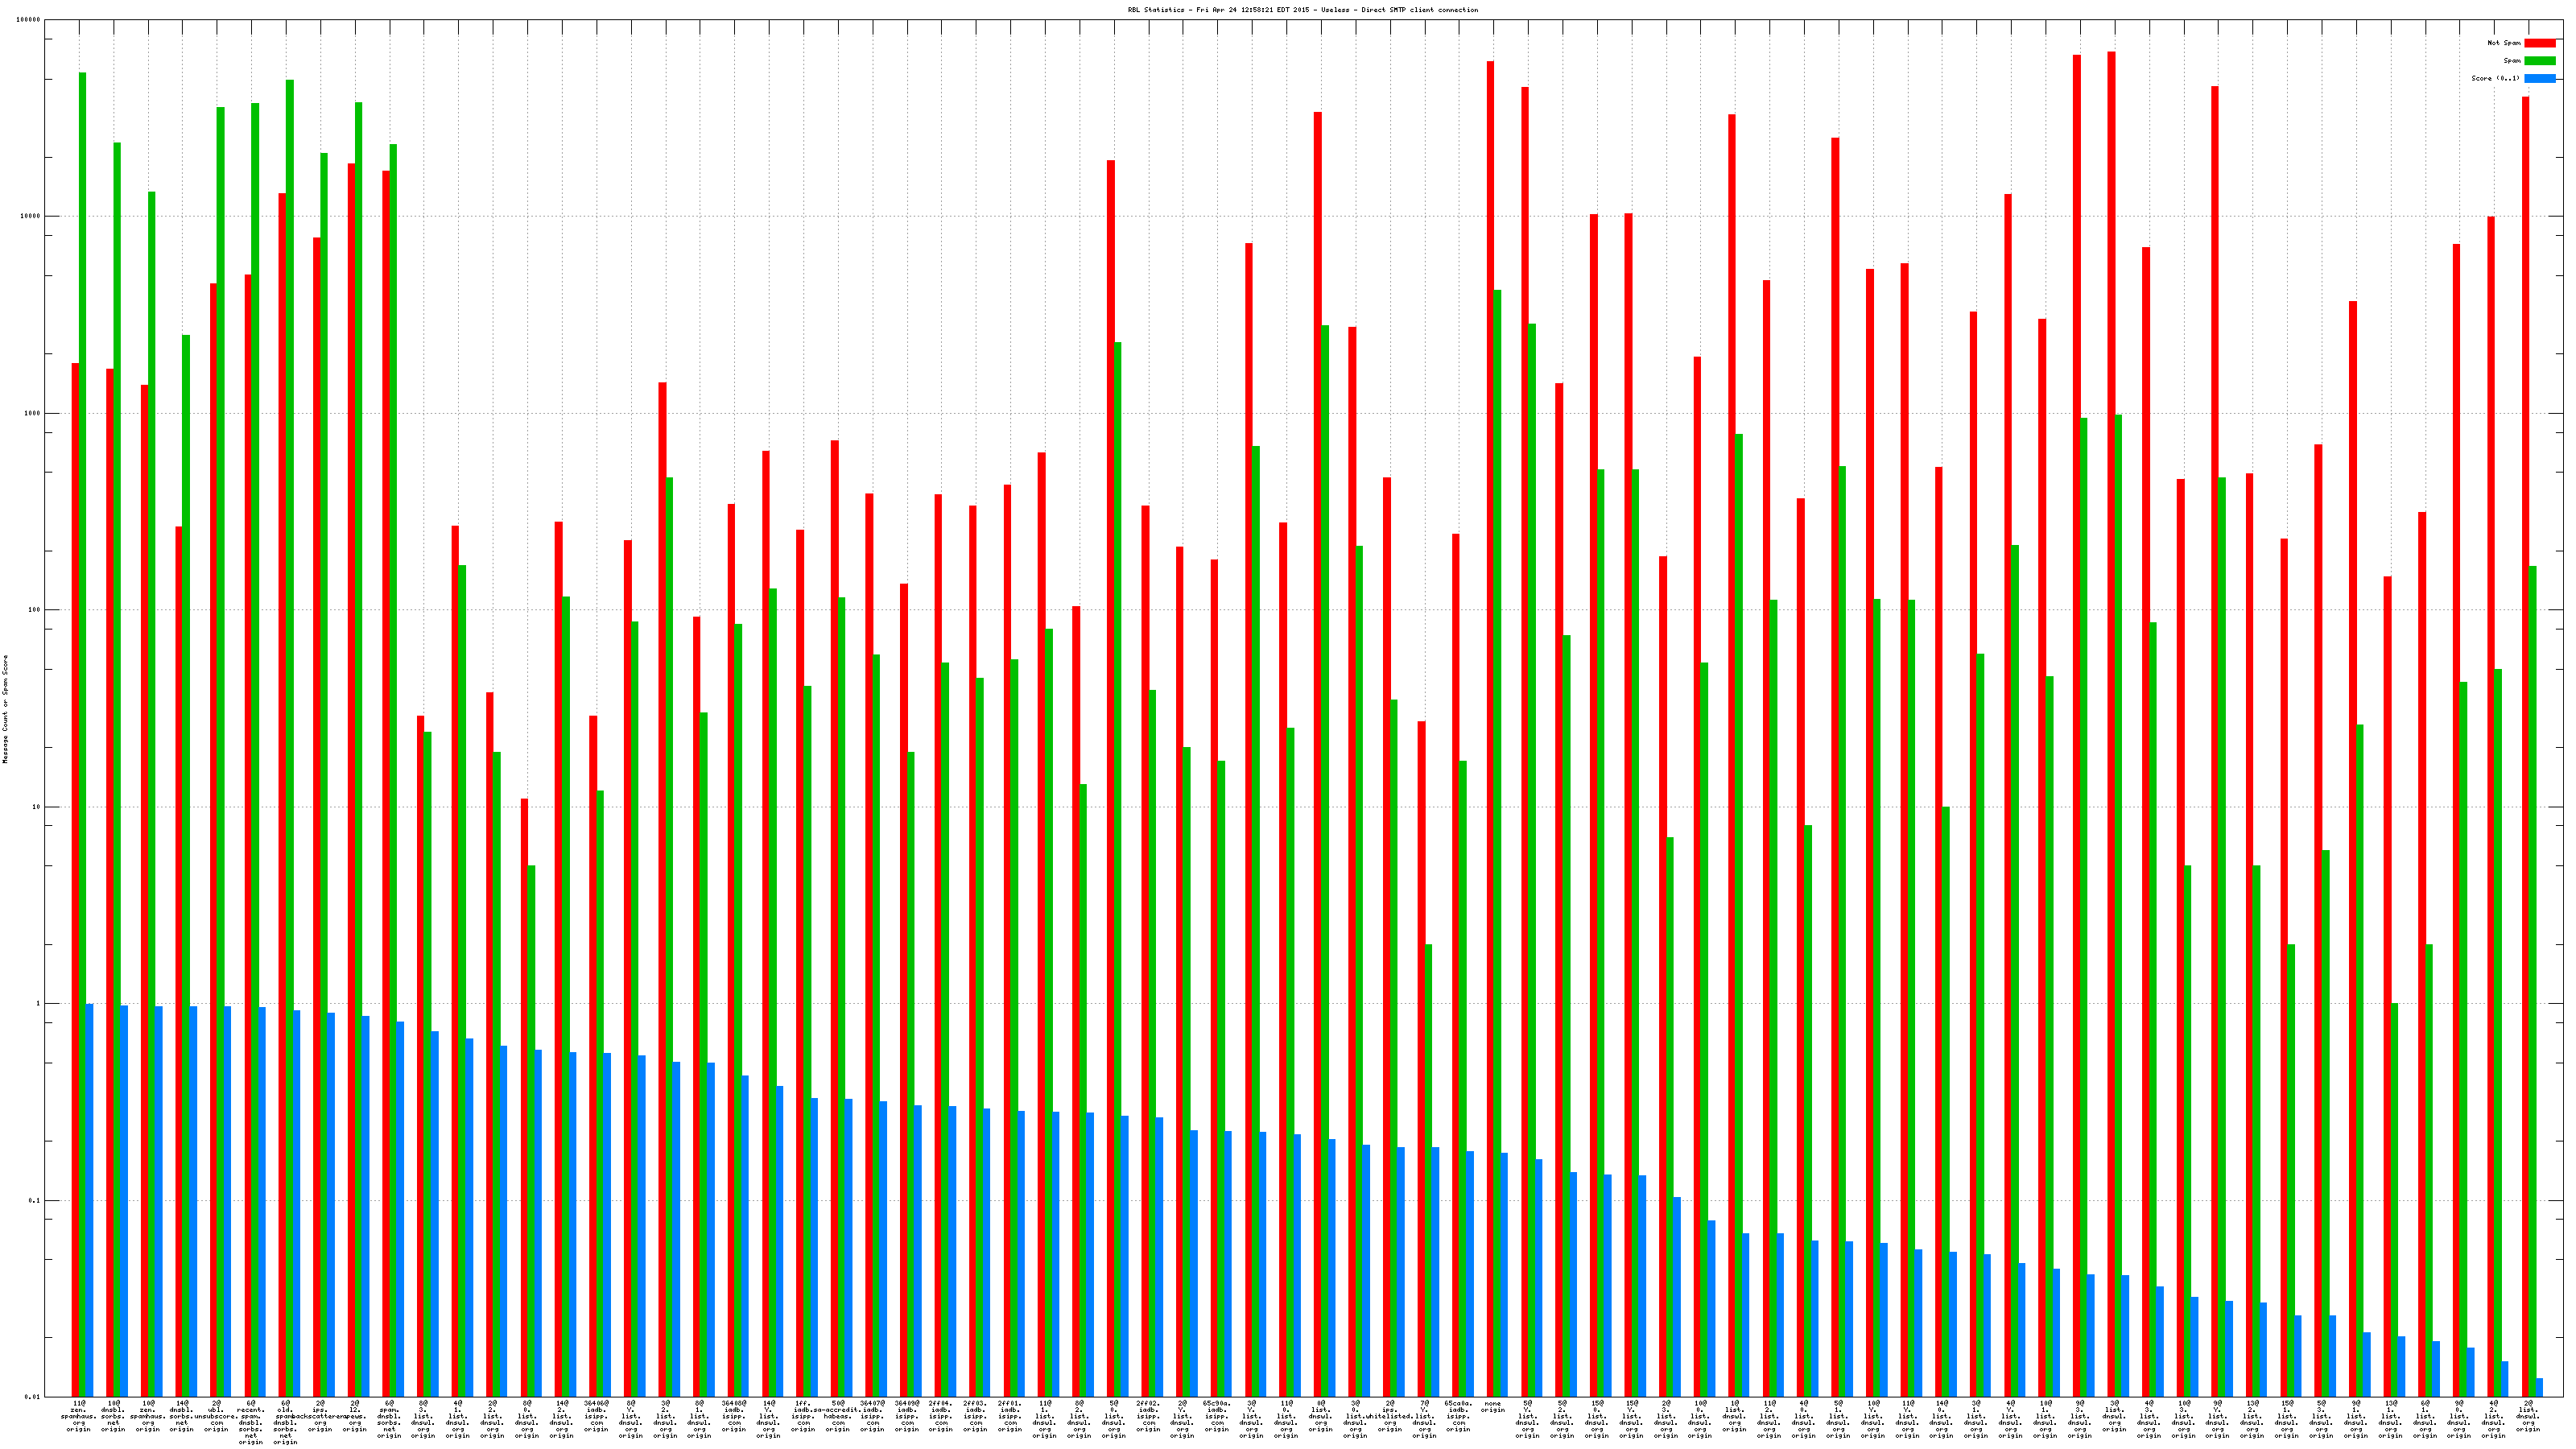Click the 'ubl.unsubscore.com' x-axis label
2576x1449 pixels.
217,1416
